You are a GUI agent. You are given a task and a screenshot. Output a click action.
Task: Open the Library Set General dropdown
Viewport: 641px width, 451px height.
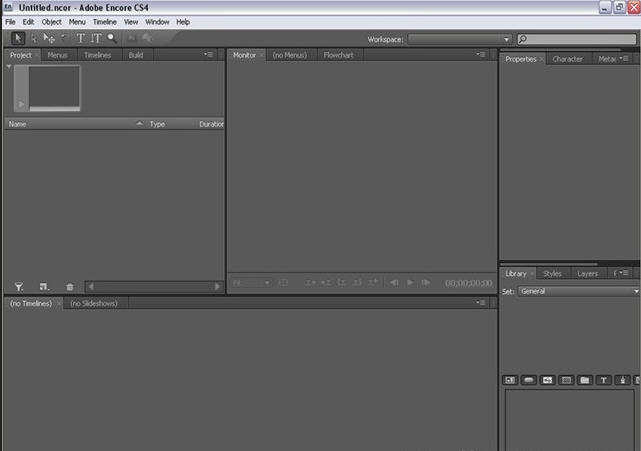tap(578, 291)
